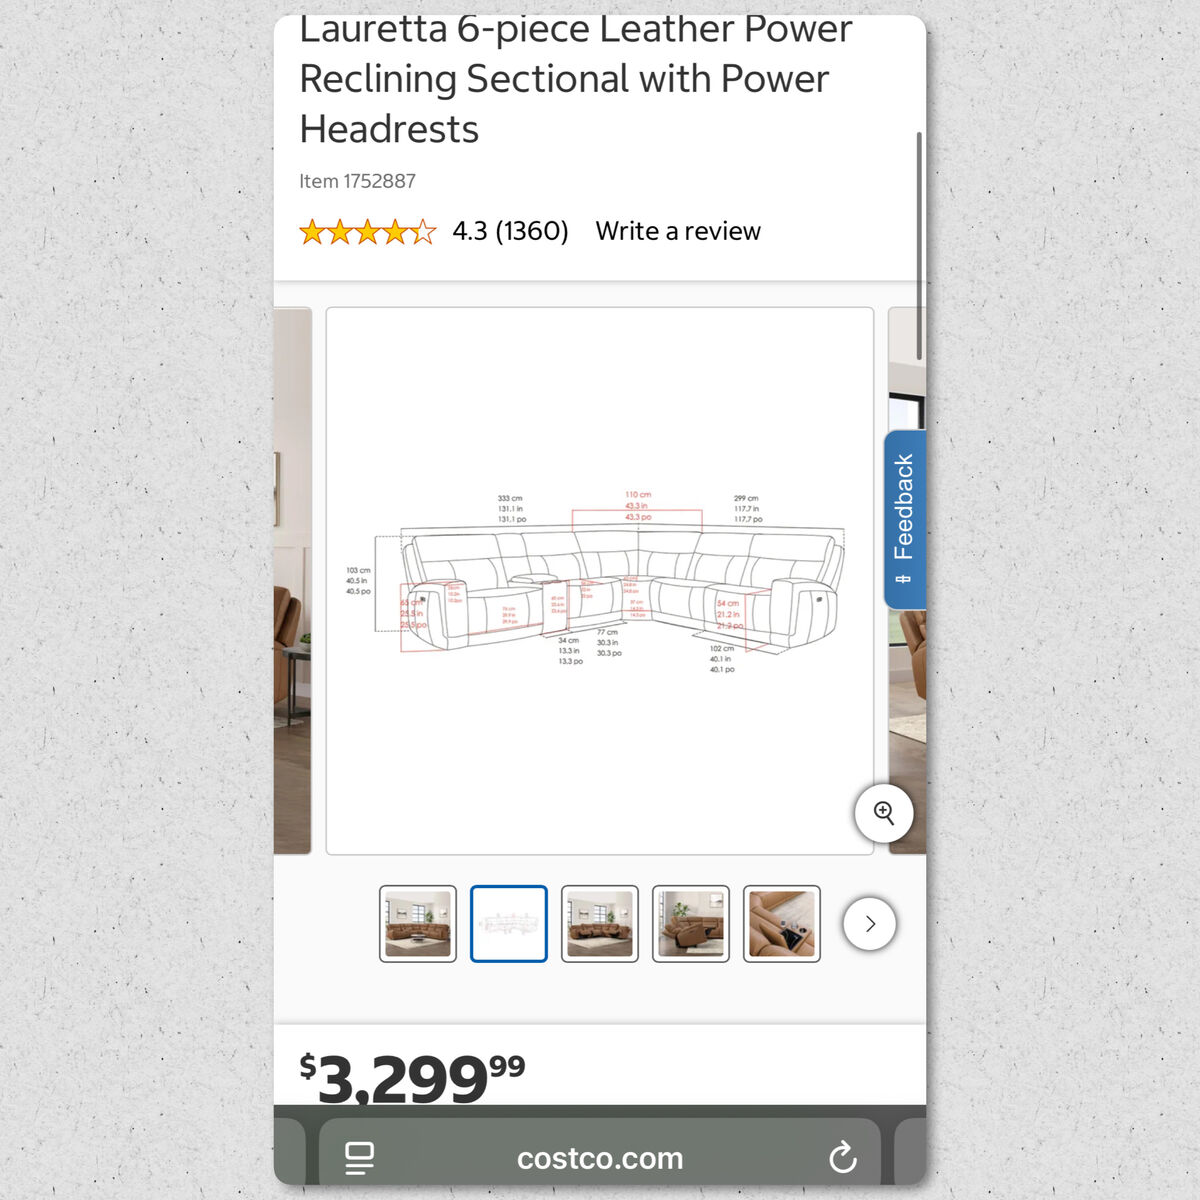Screen dimensions: 1200x1200
Task: Click the previous image peek on left
Action: pyautogui.click(x=293, y=581)
